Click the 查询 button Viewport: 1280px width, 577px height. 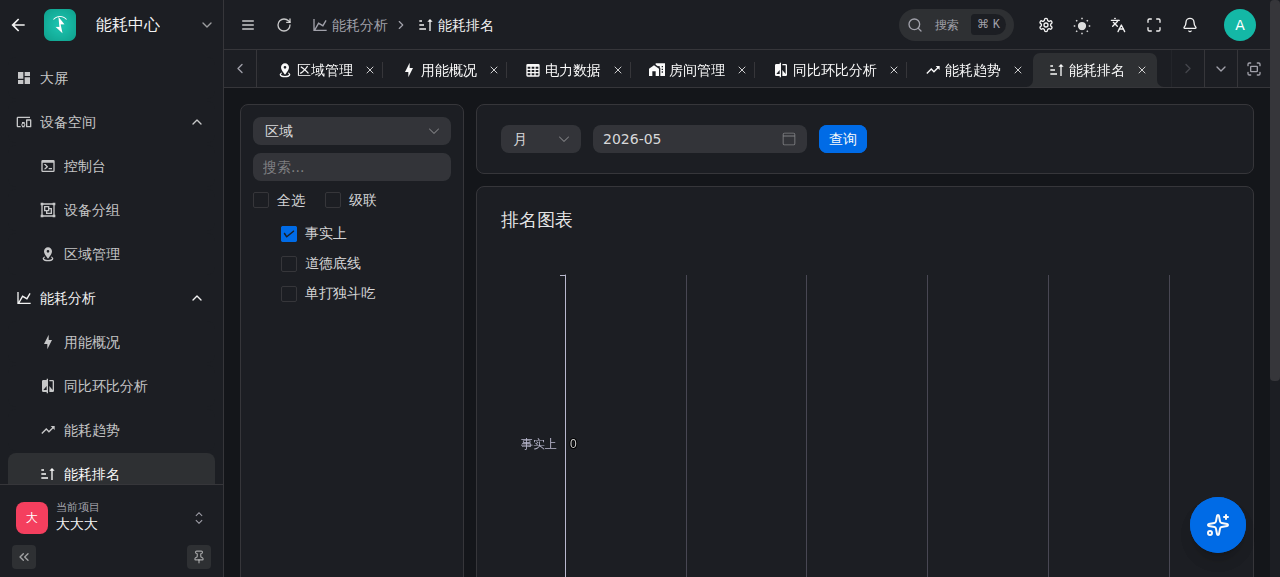843,139
